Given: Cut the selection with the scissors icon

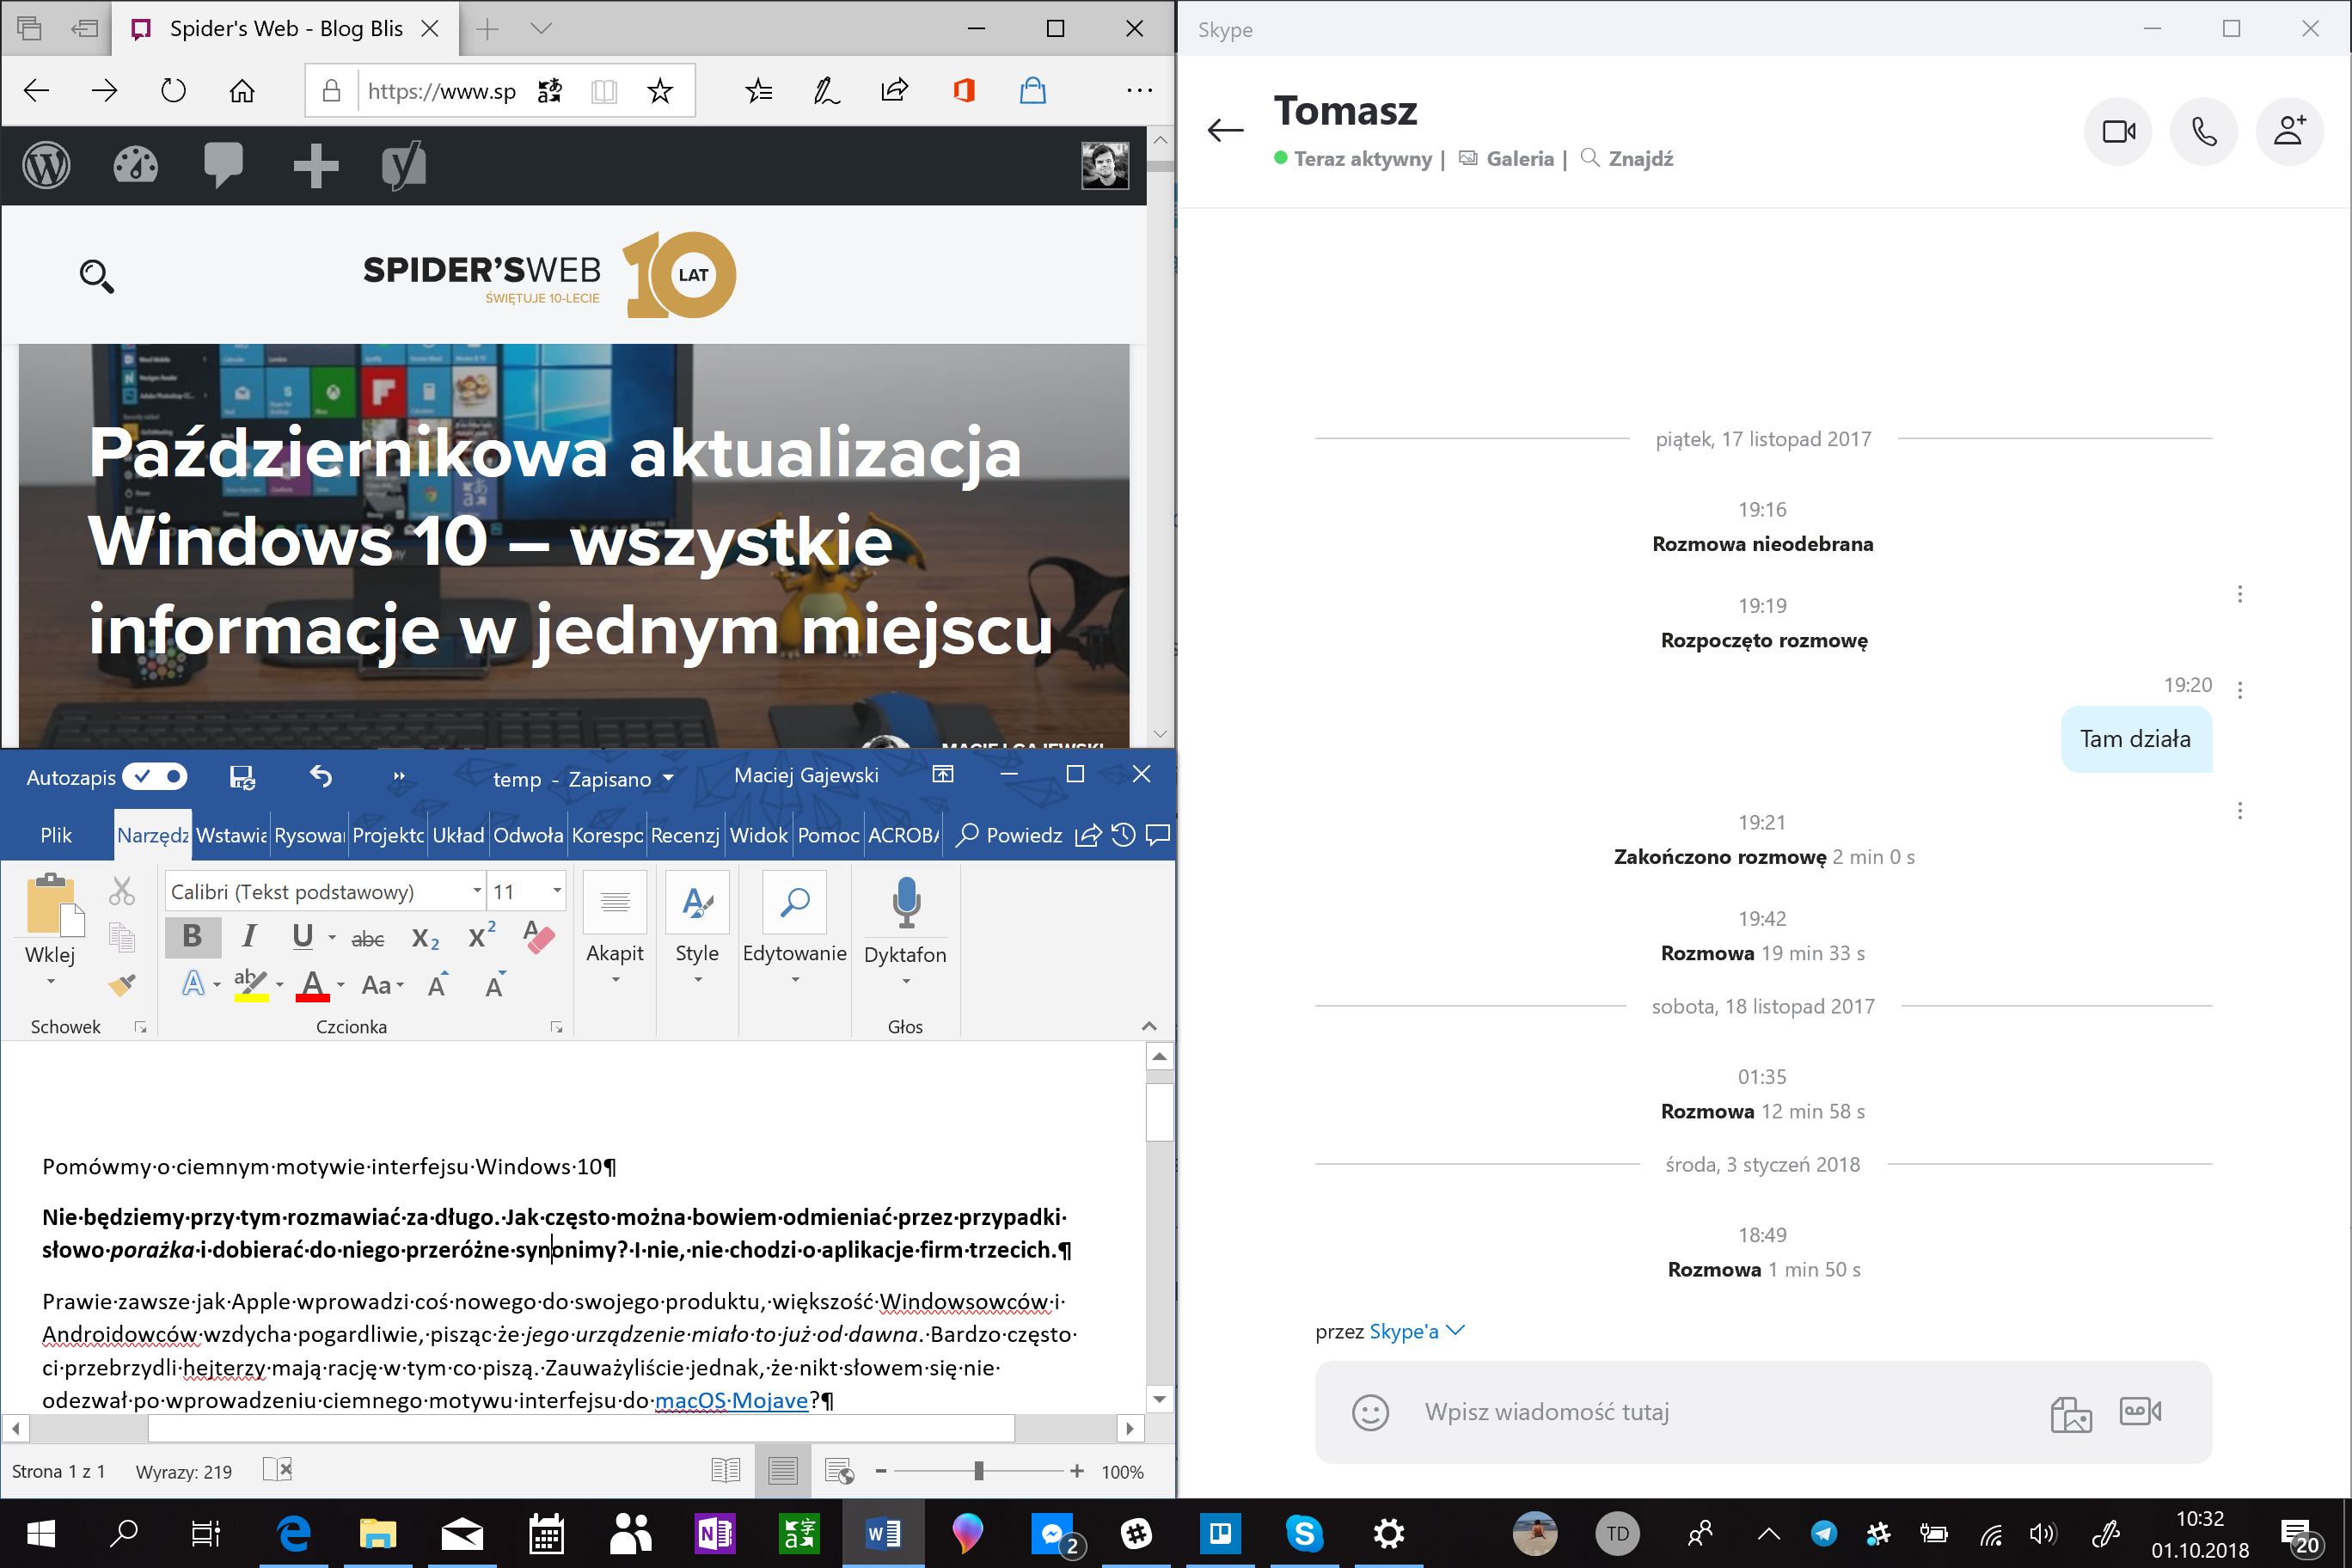Looking at the screenshot, I should tap(122, 890).
